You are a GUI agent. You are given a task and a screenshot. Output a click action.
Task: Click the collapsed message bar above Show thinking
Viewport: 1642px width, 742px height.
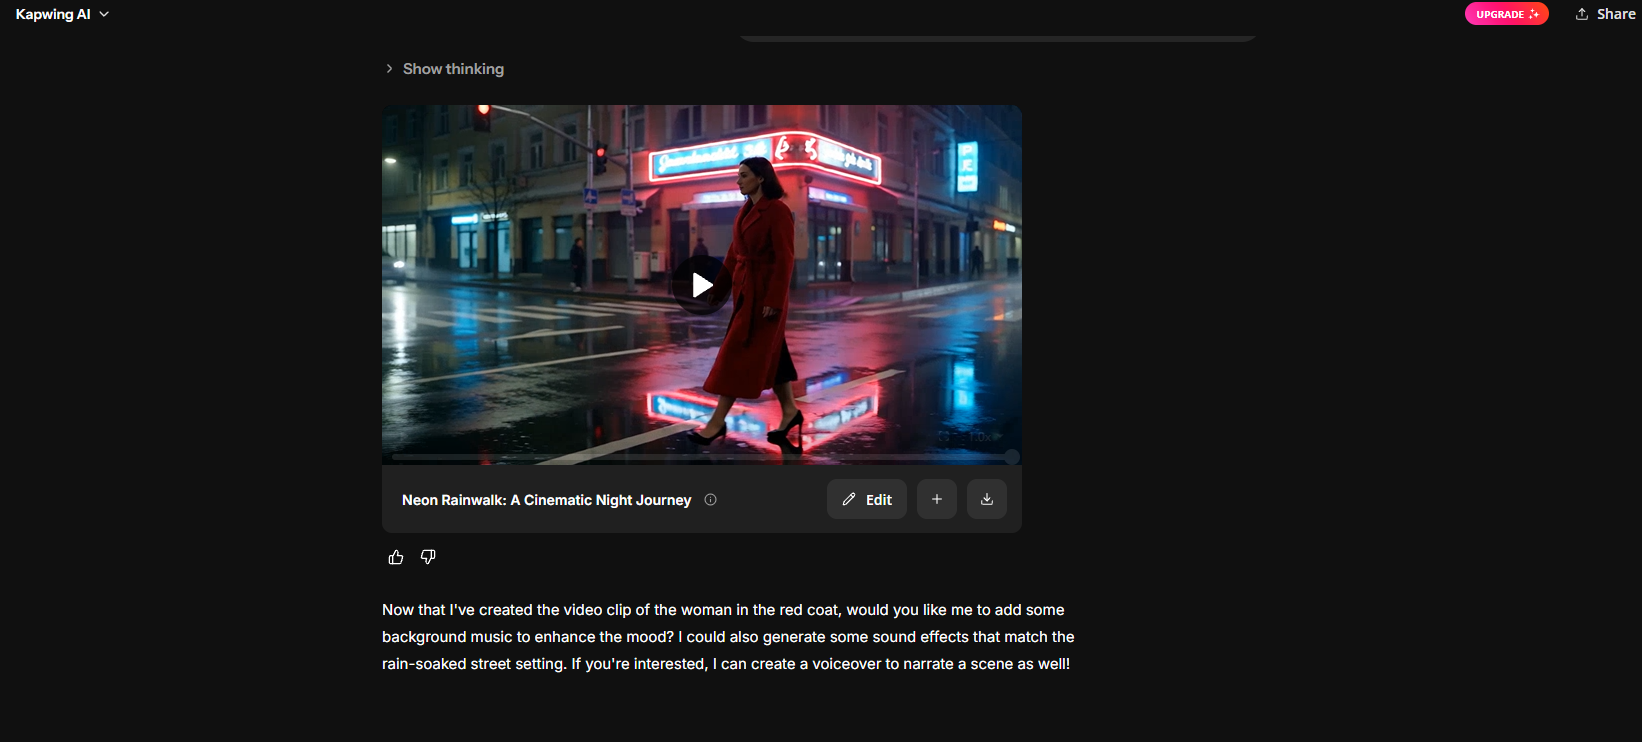998,38
